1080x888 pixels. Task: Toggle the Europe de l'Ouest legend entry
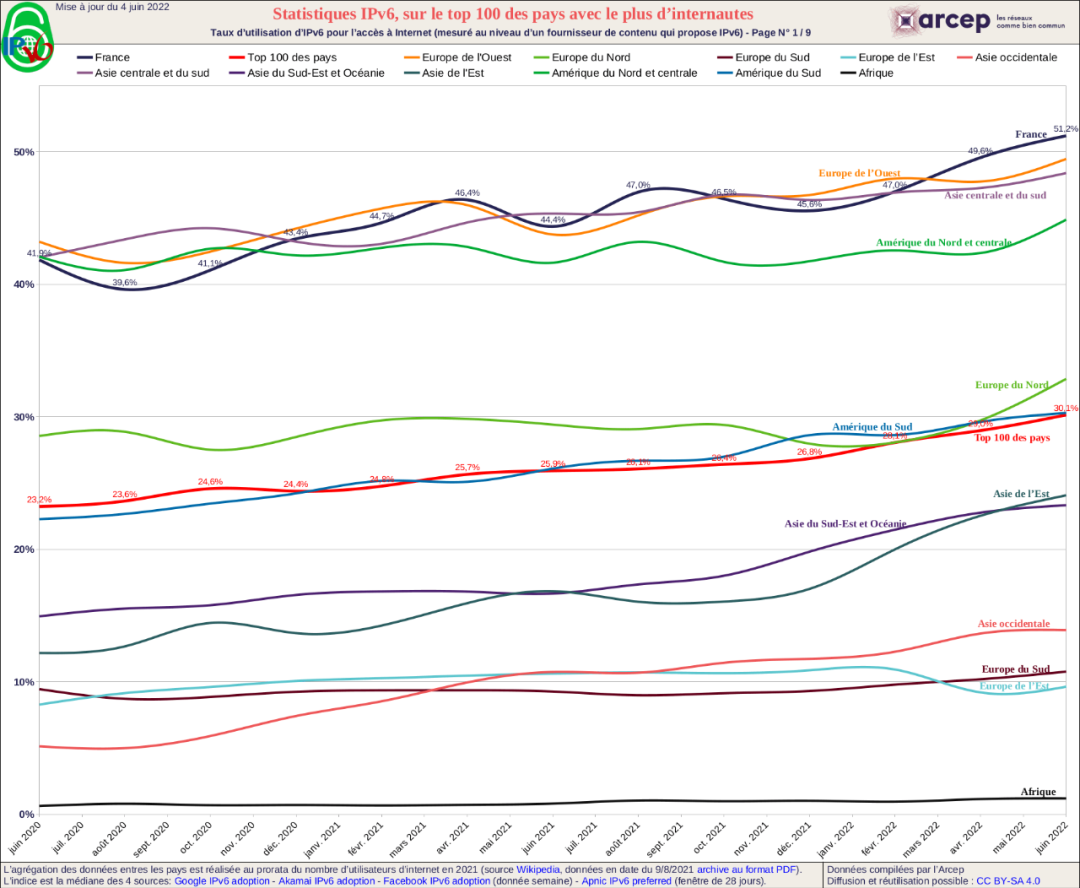click(x=466, y=58)
